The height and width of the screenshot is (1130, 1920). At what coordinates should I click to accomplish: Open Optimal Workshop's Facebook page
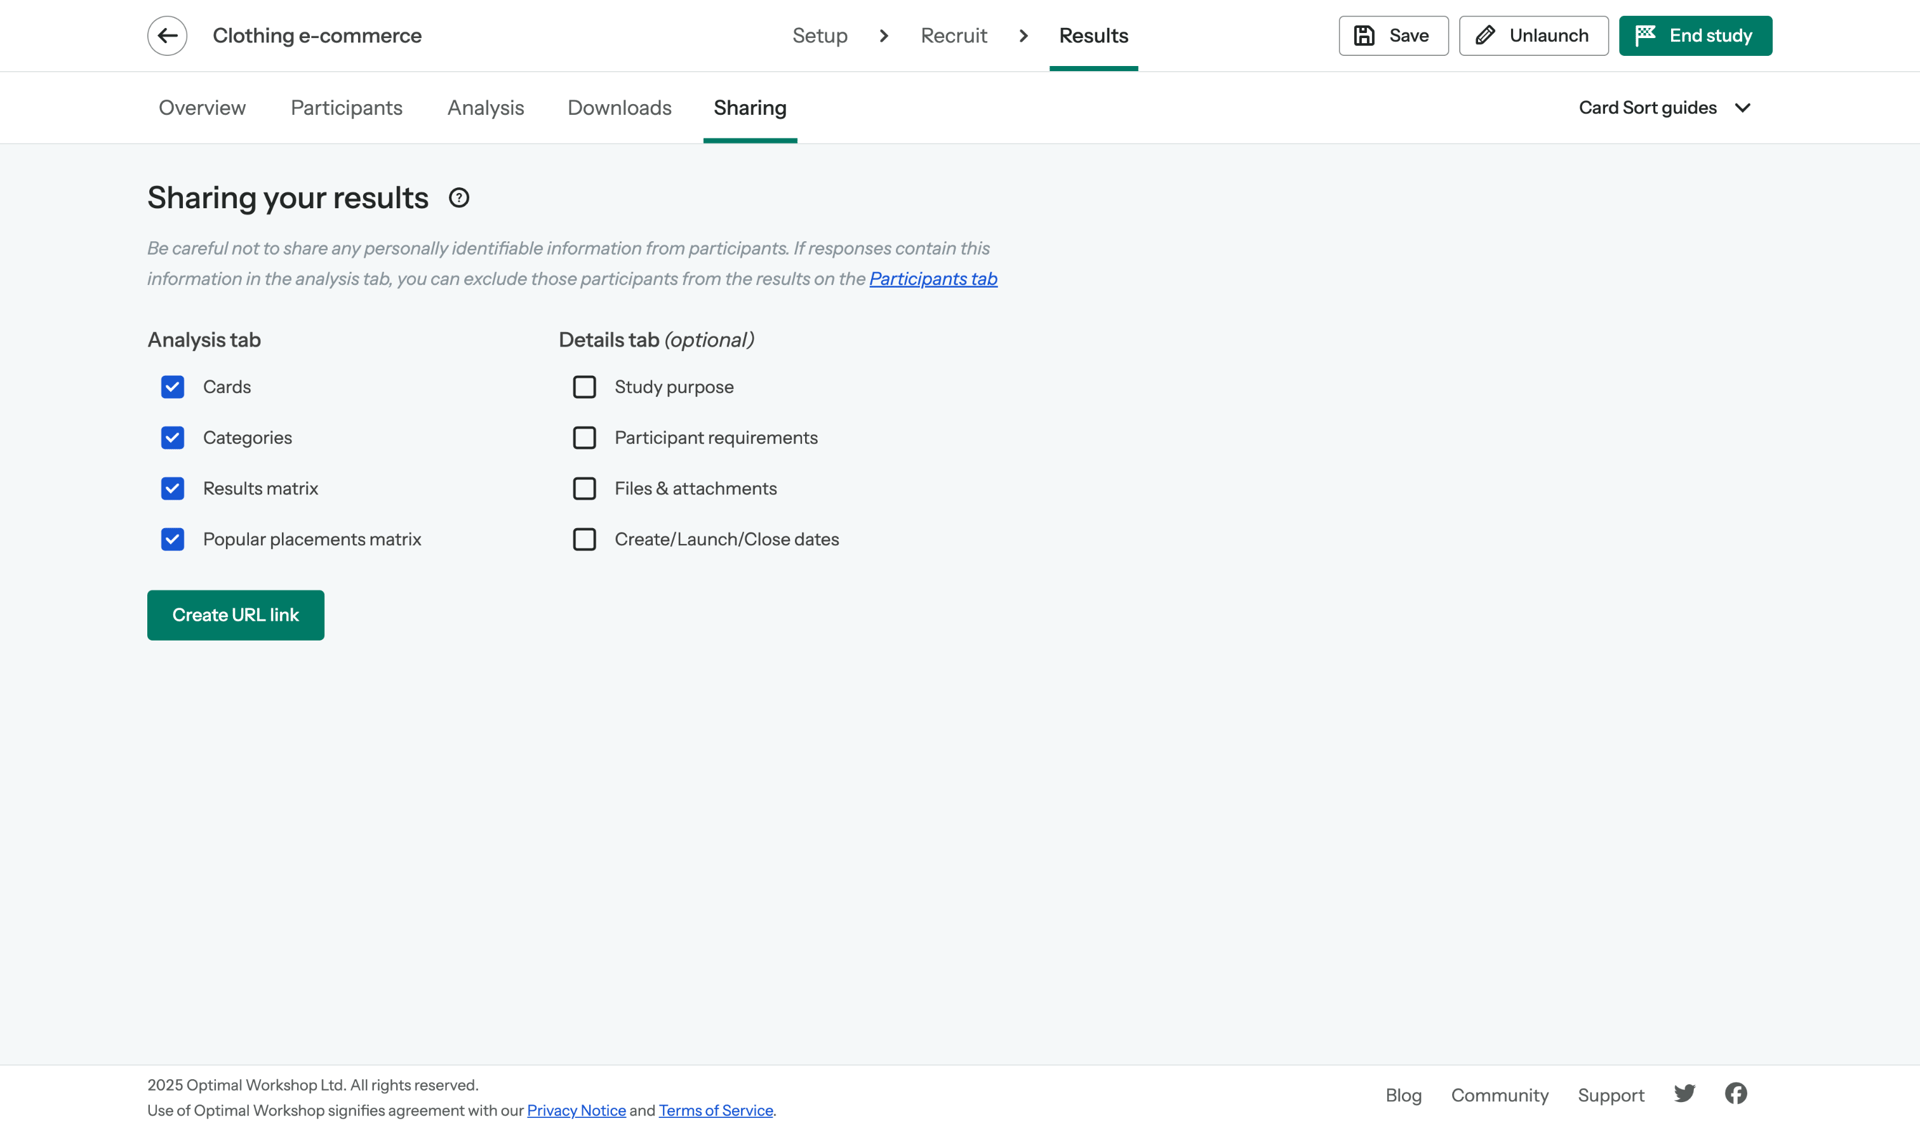pos(1735,1093)
